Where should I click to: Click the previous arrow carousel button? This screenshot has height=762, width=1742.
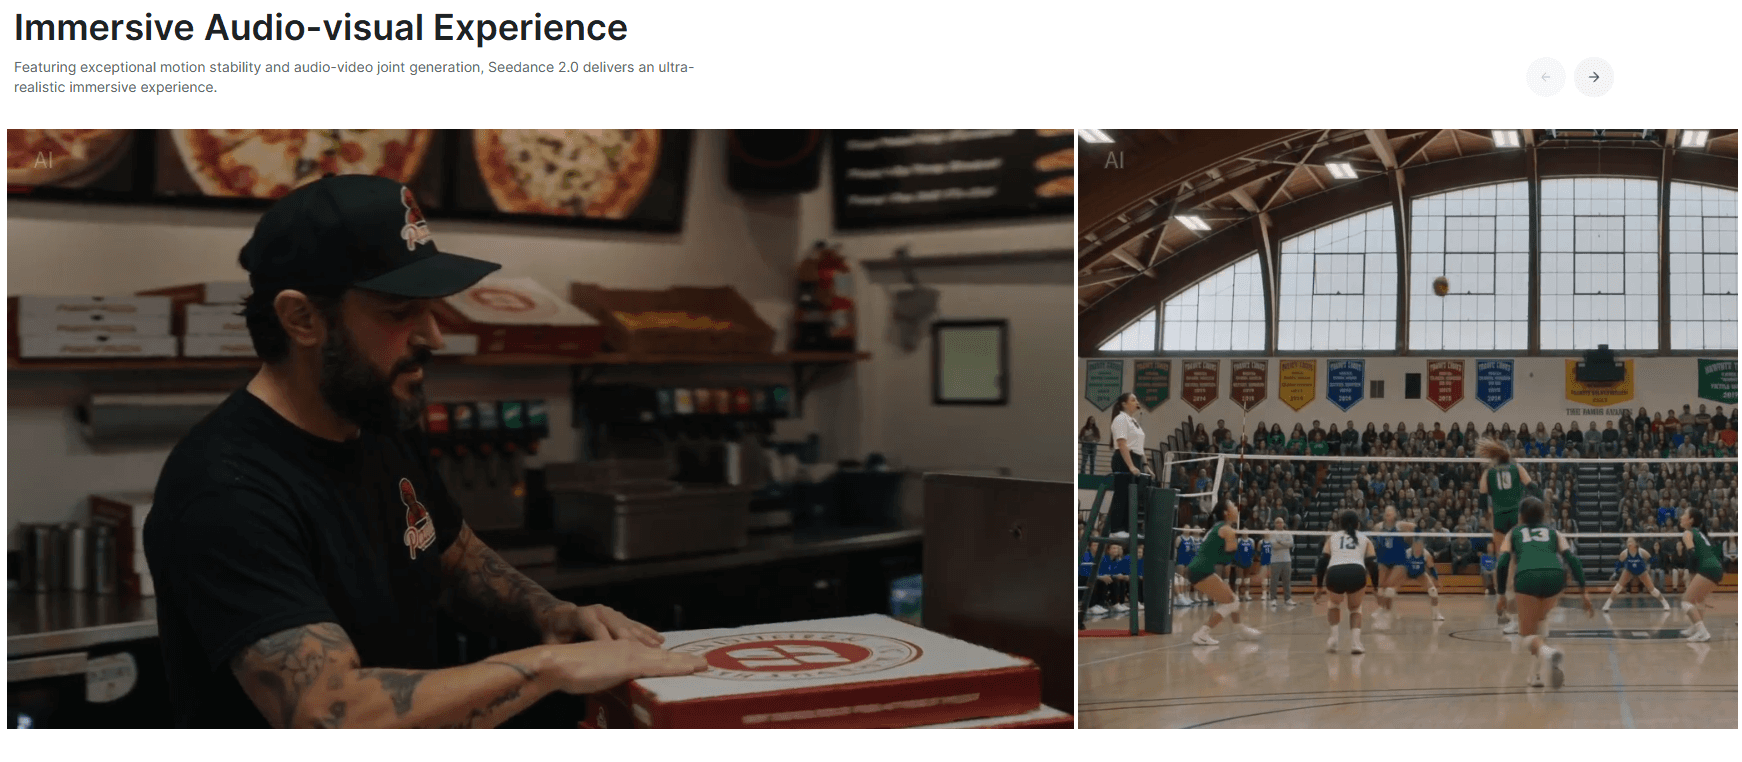pyautogui.click(x=1545, y=77)
